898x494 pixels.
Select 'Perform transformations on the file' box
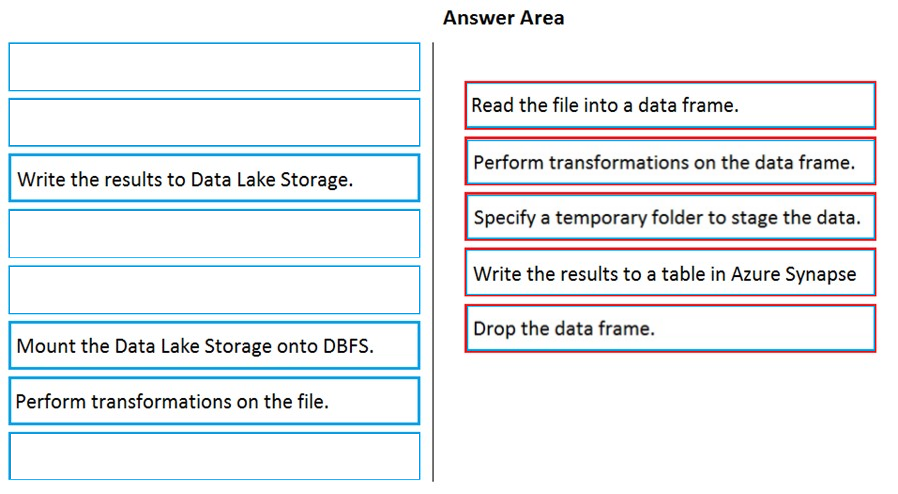214,401
